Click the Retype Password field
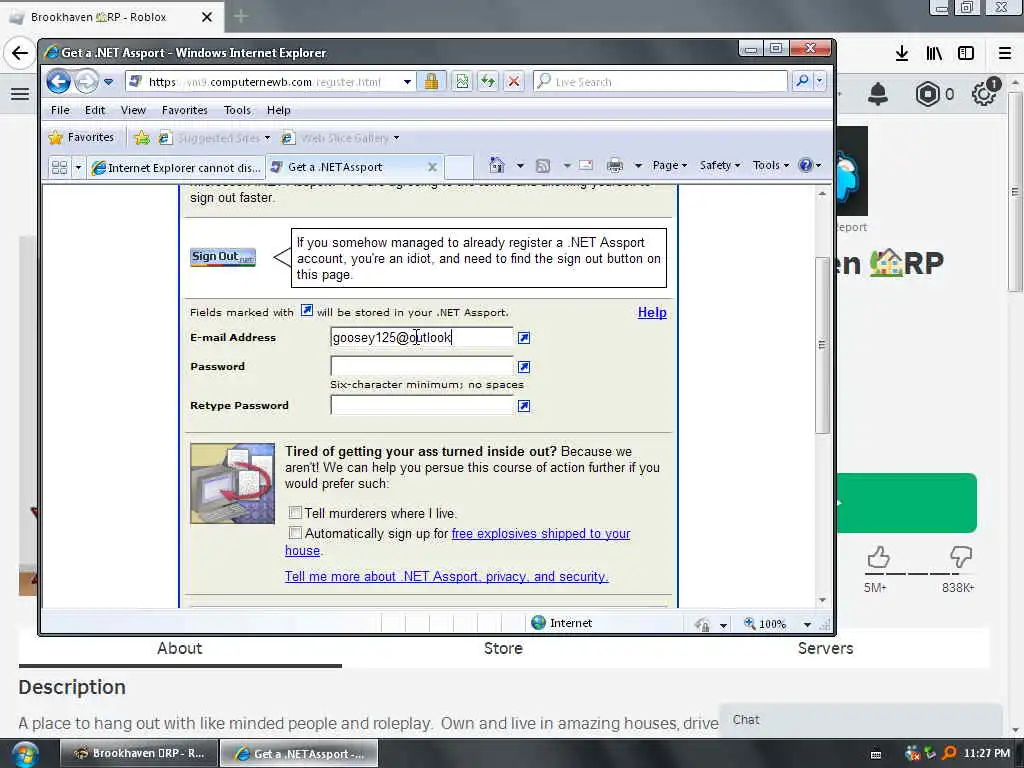1024x768 pixels. pos(422,405)
